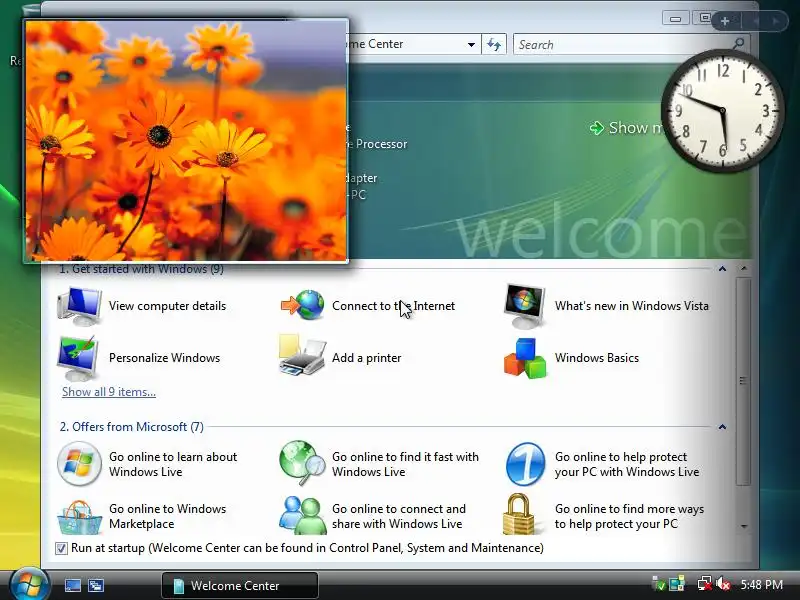Viewport: 800px width, 600px height.
Task: Click the security shield tray icon
Action: tap(659, 584)
